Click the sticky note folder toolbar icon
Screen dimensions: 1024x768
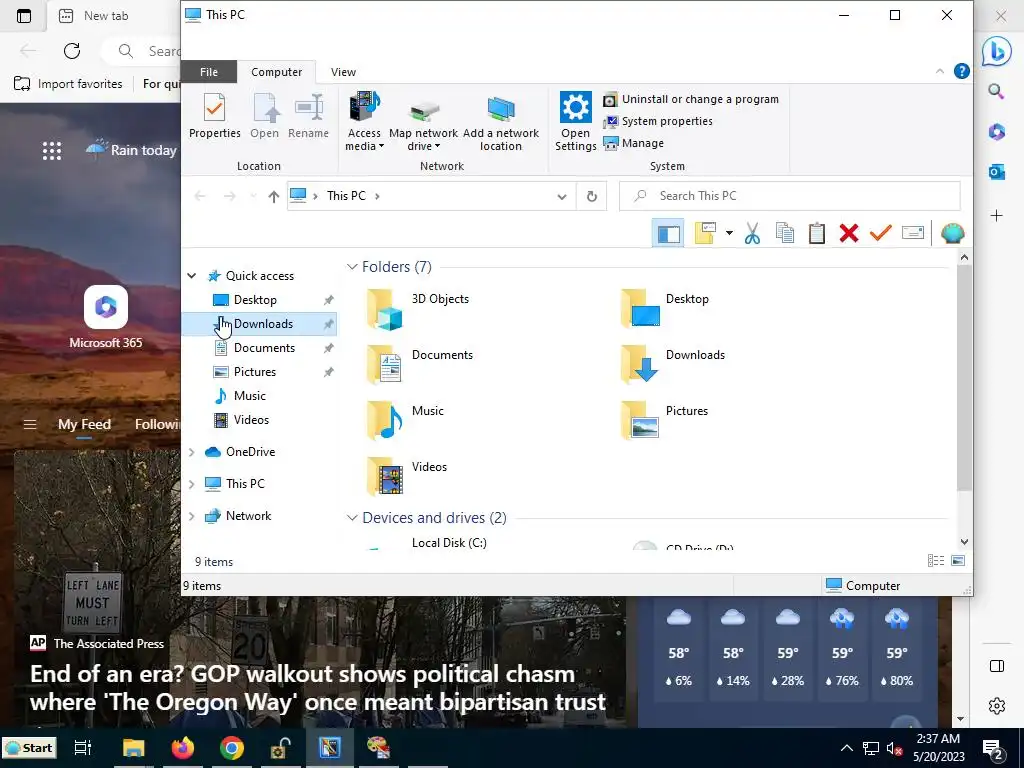[705, 233]
